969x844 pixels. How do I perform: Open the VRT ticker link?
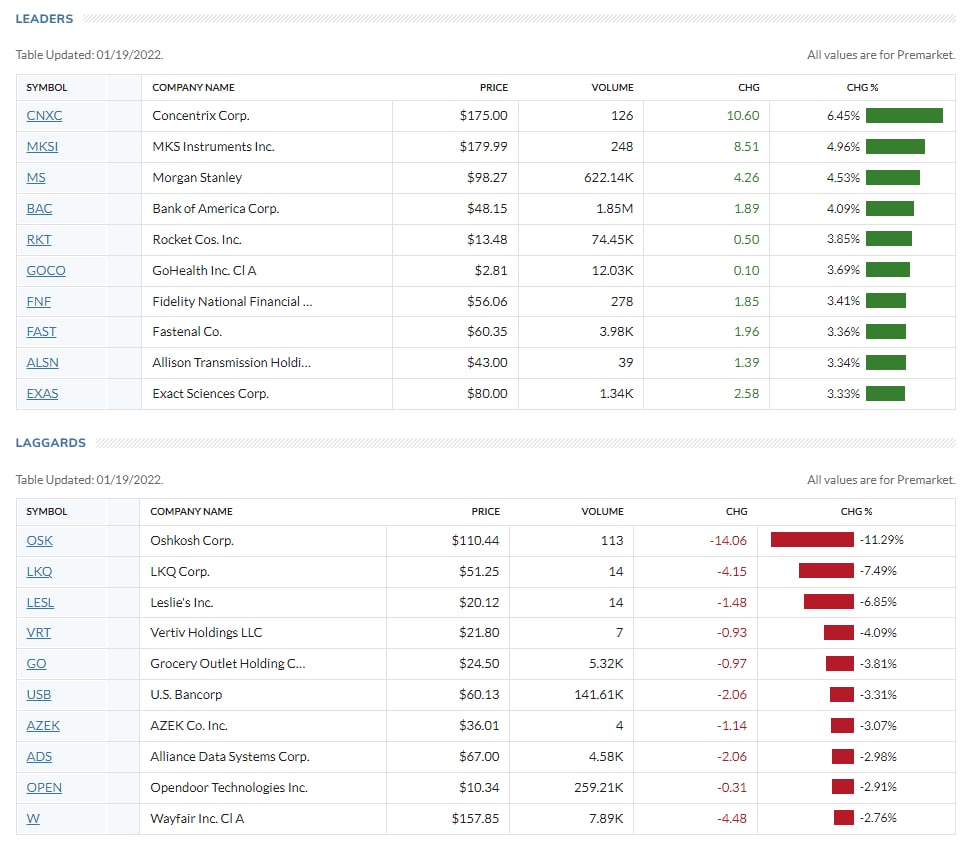38,633
